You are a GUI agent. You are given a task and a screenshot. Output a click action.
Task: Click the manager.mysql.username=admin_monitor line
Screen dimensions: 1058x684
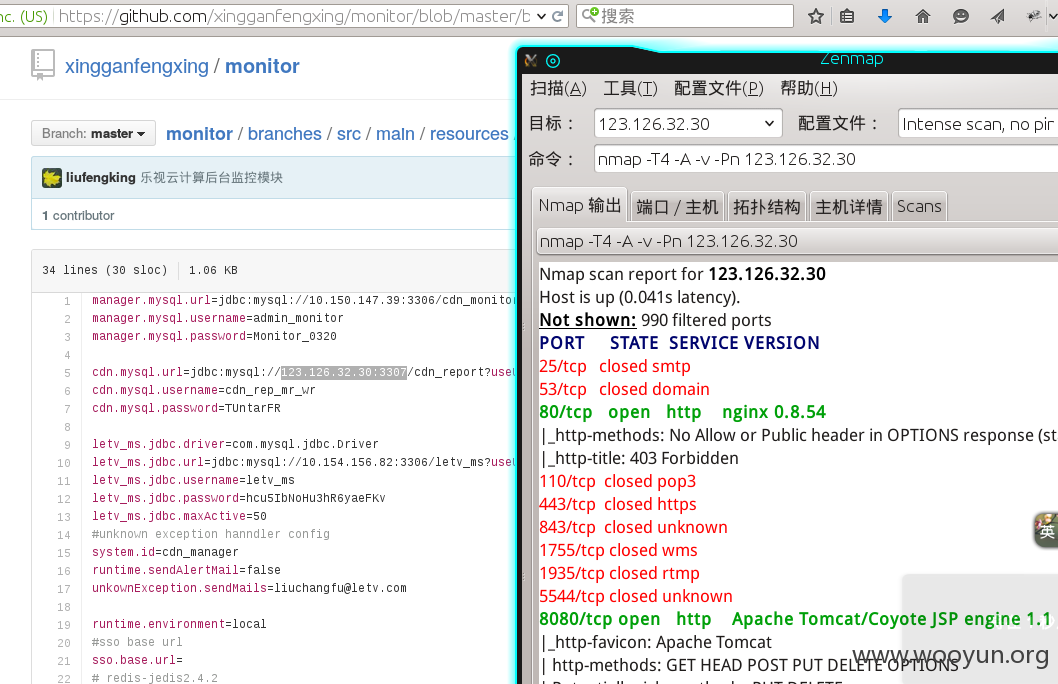click(x=217, y=318)
